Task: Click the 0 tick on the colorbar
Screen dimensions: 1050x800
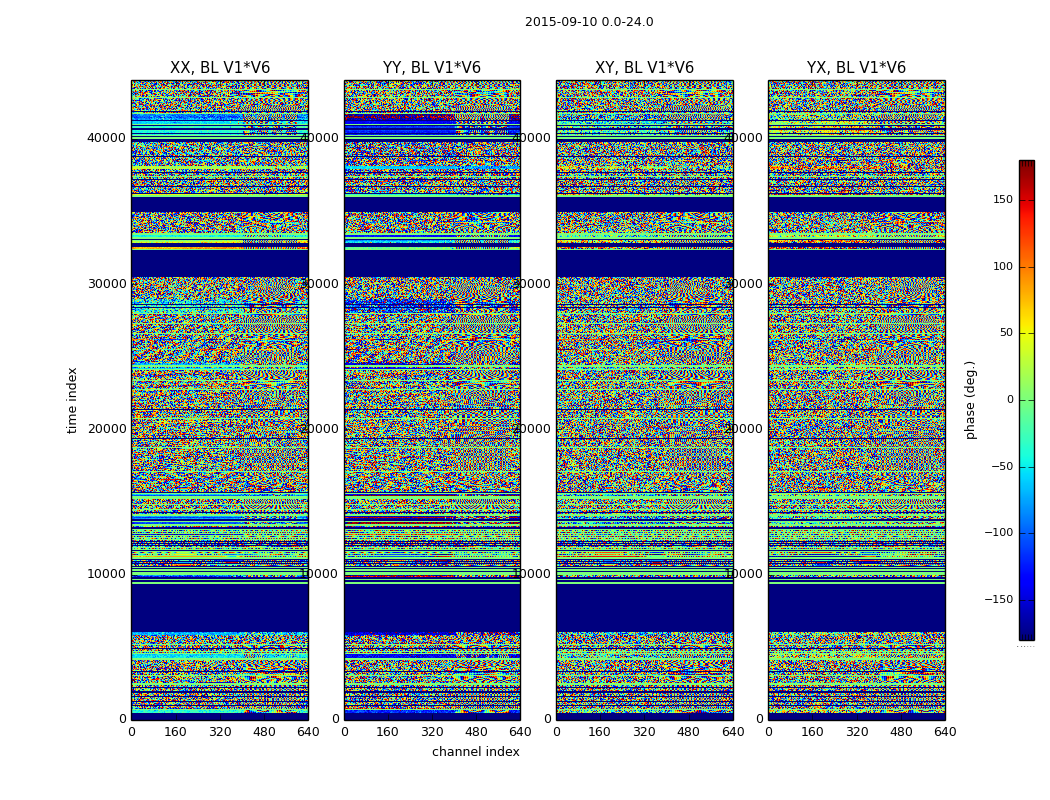Action: click(1010, 400)
